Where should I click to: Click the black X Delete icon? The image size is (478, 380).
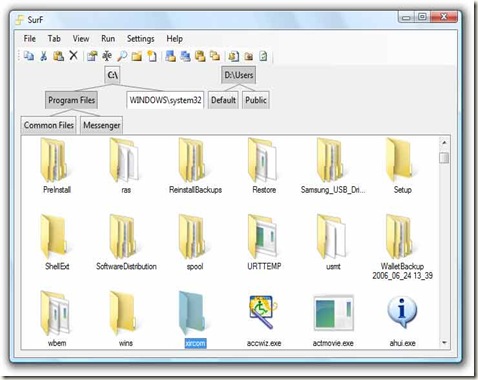pyautogui.click(x=73, y=55)
